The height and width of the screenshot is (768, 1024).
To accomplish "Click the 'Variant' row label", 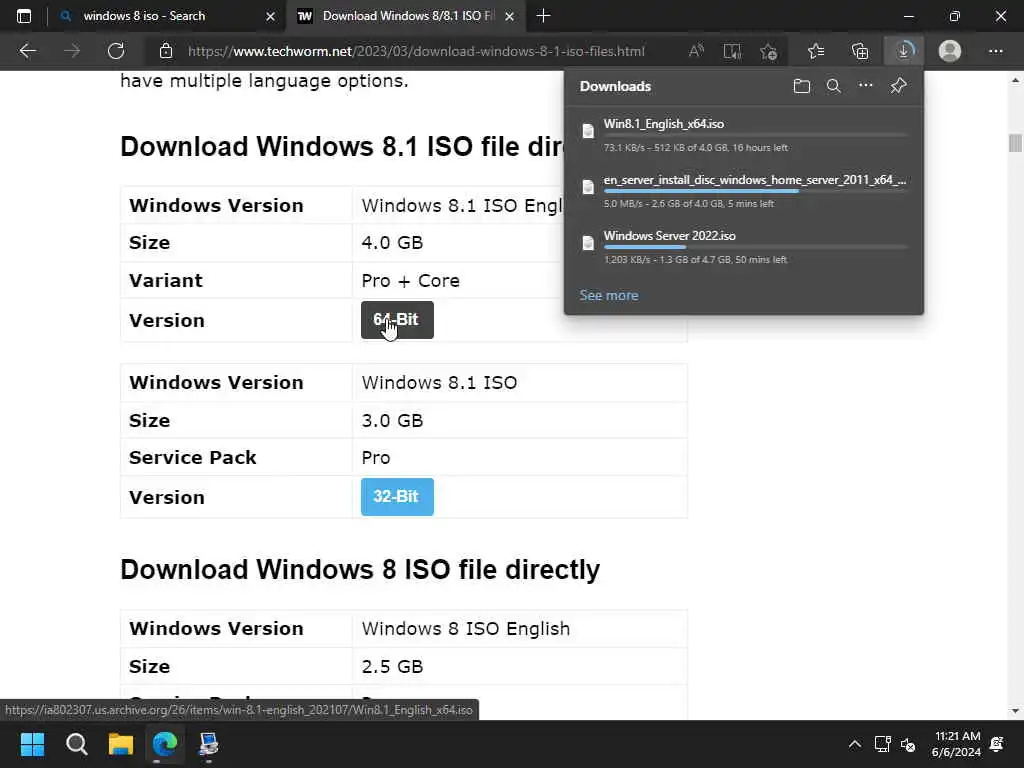I will [166, 281].
